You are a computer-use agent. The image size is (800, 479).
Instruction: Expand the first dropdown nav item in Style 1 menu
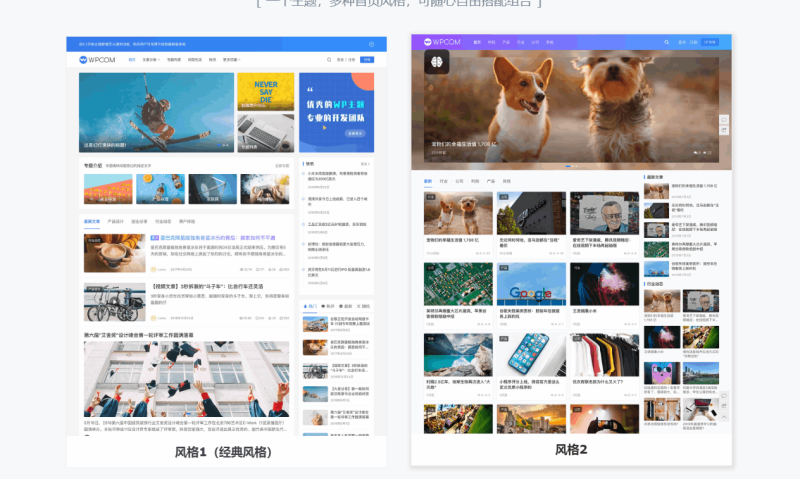point(151,60)
